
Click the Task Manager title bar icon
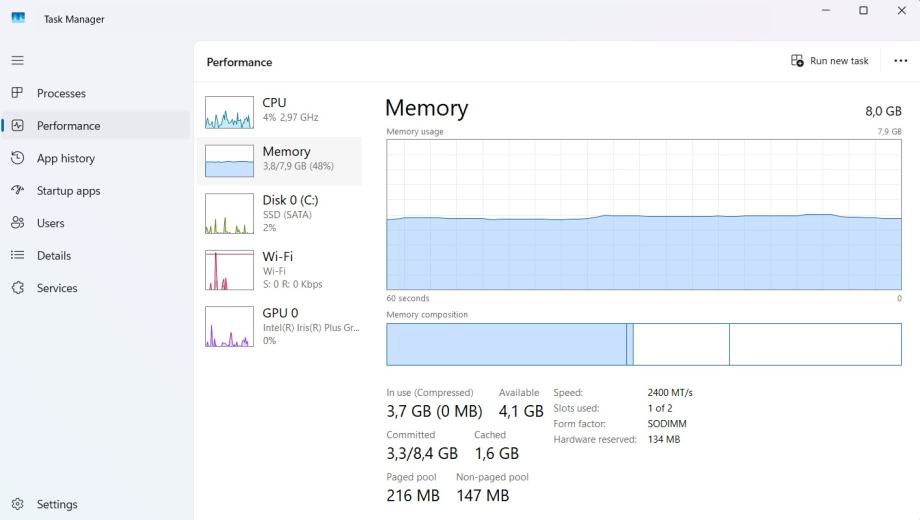(18, 18)
